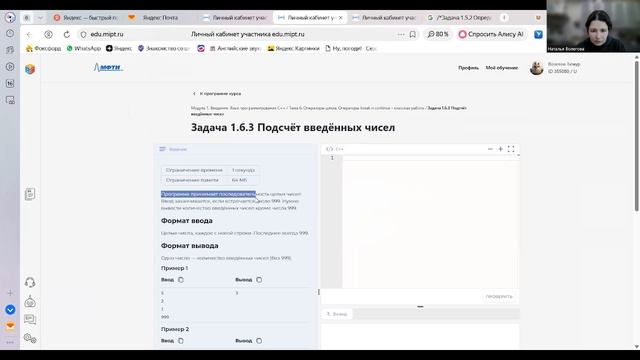Reload the edu.mipt.ru page
This screenshot has width=640, height=360.
pyautogui.click(x=67, y=35)
